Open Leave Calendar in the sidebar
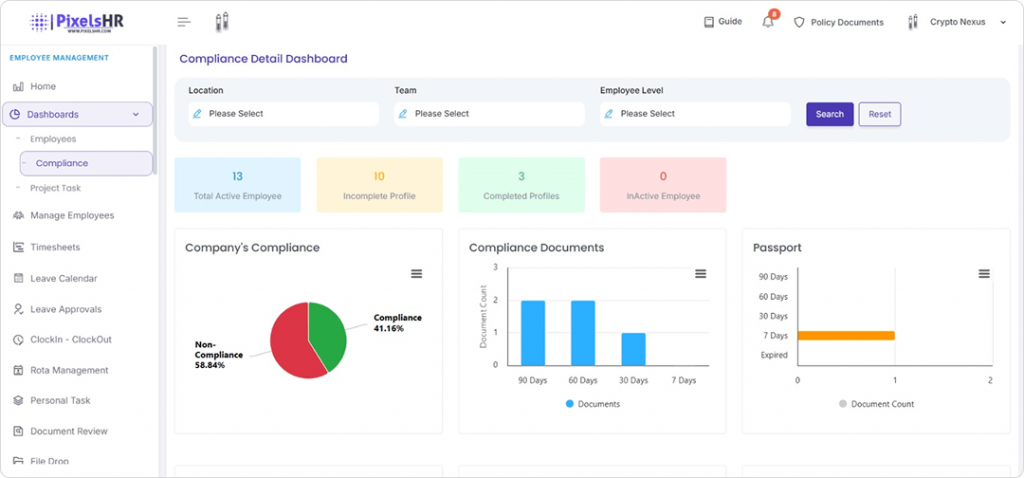Image resolution: width=1024 pixels, height=478 pixels. (64, 278)
